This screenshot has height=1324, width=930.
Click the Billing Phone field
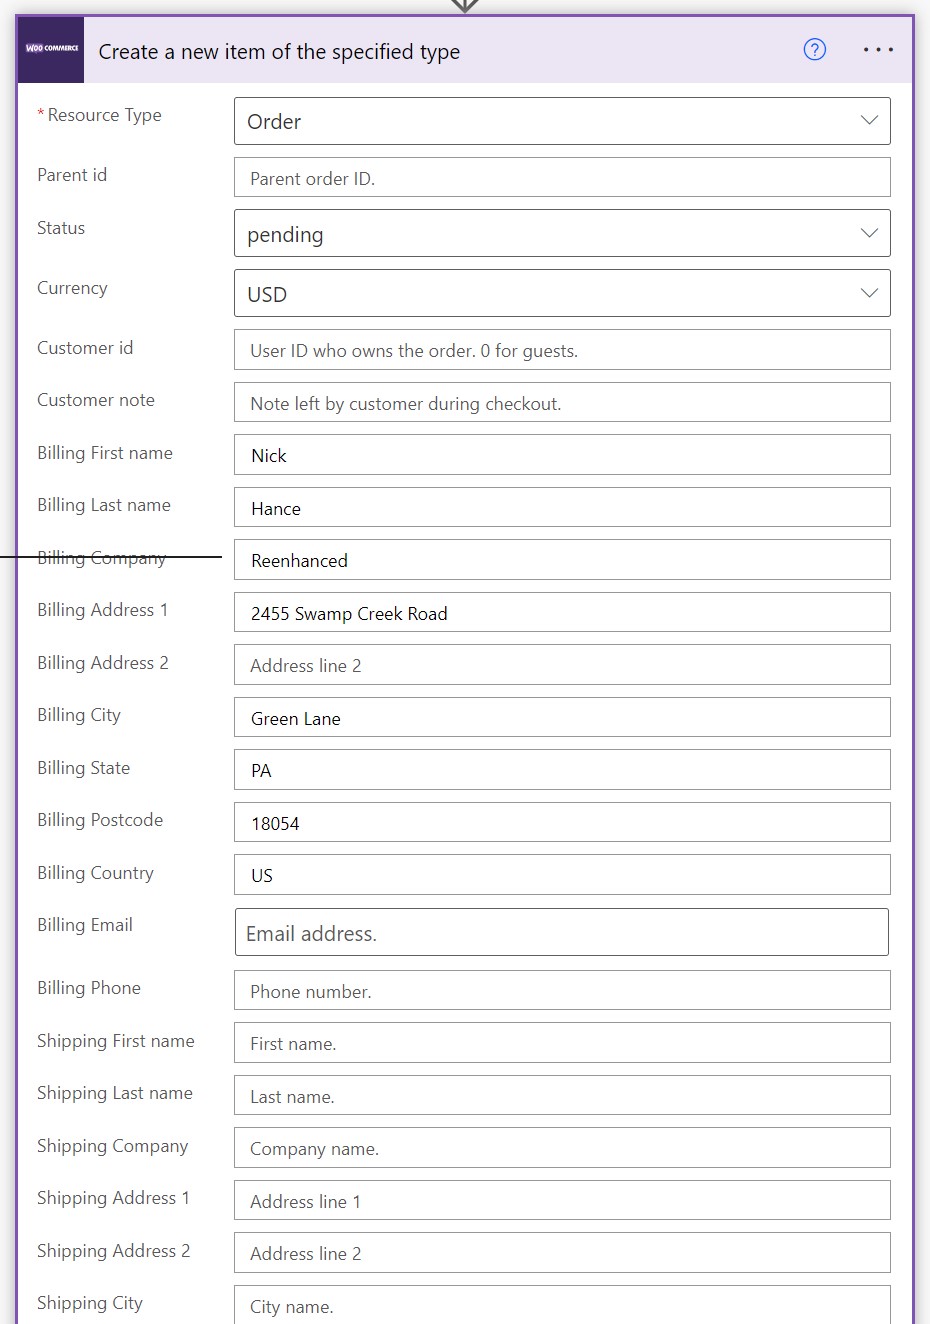(x=561, y=989)
